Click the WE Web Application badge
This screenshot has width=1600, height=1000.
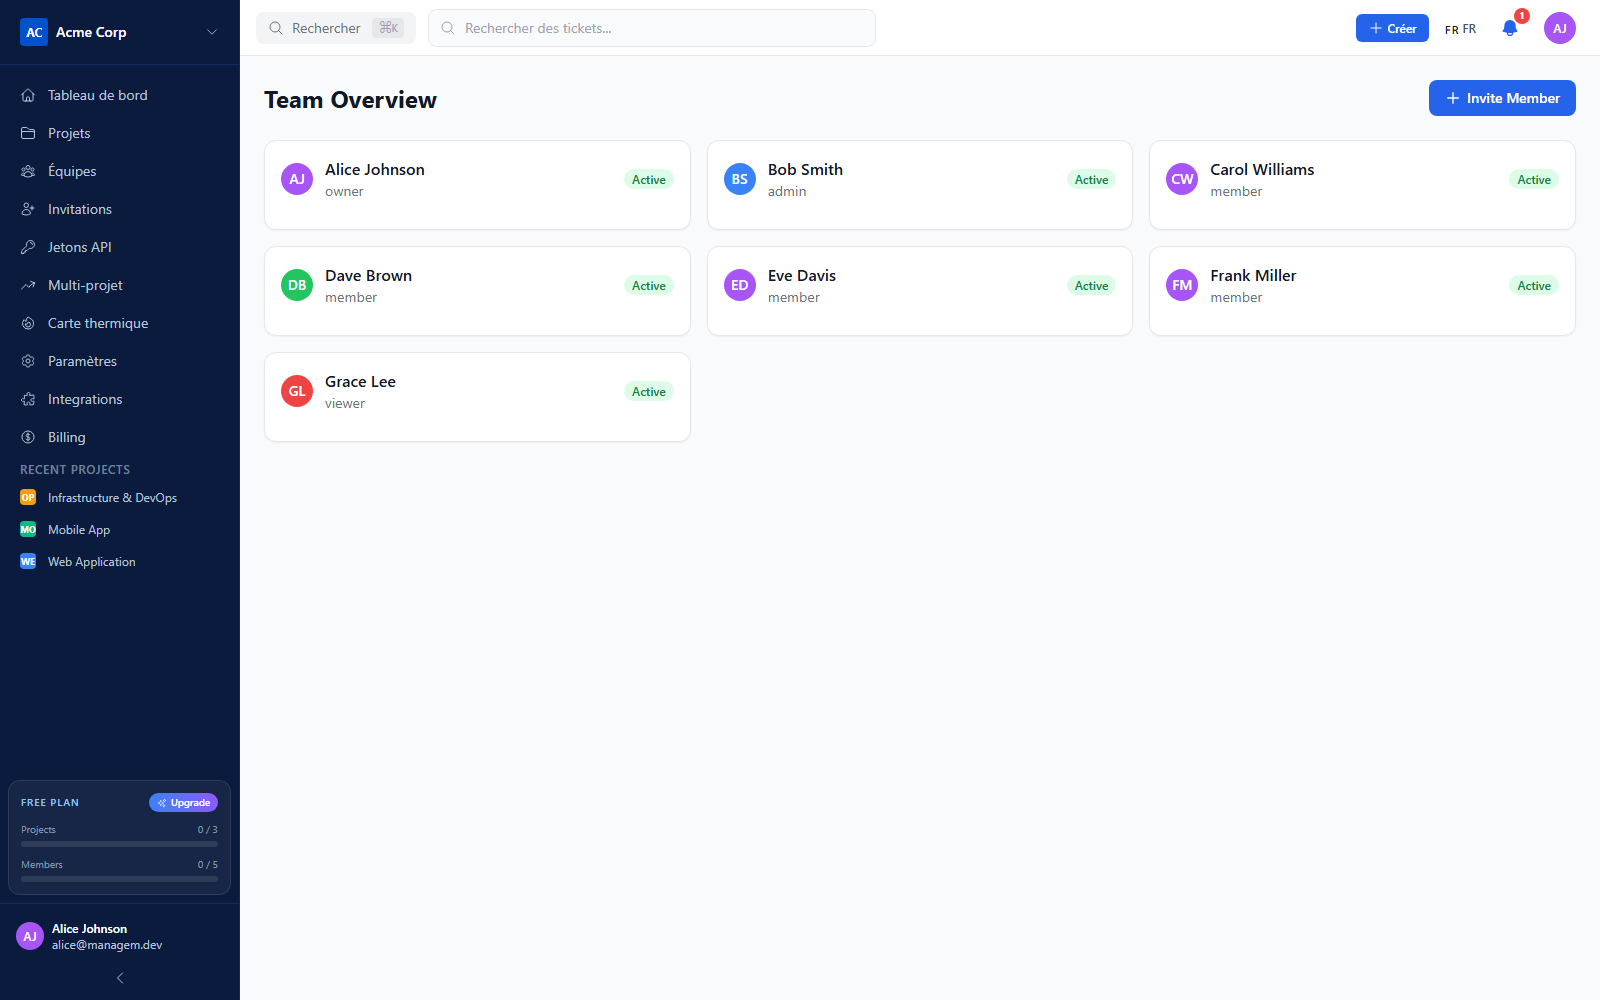[28, 562]
